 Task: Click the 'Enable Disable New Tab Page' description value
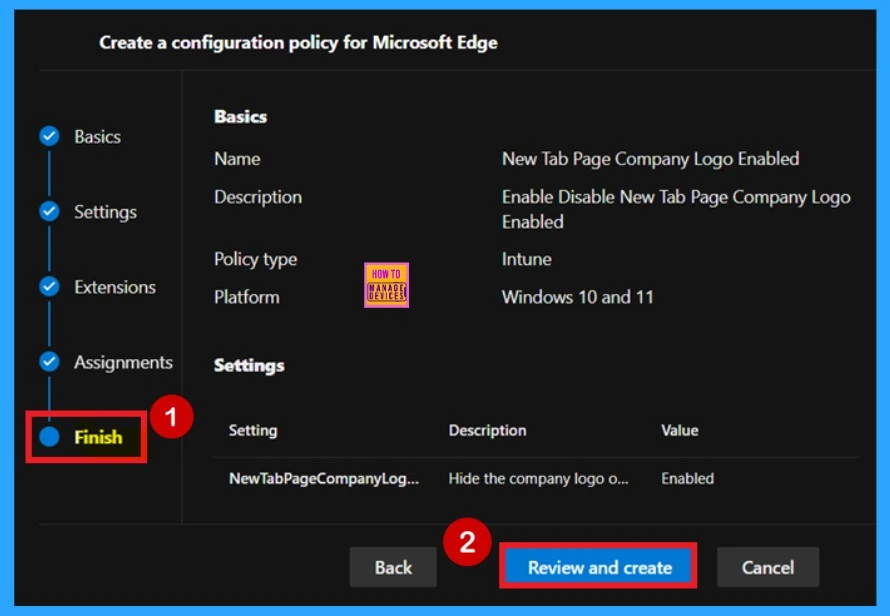coord(675,209)
